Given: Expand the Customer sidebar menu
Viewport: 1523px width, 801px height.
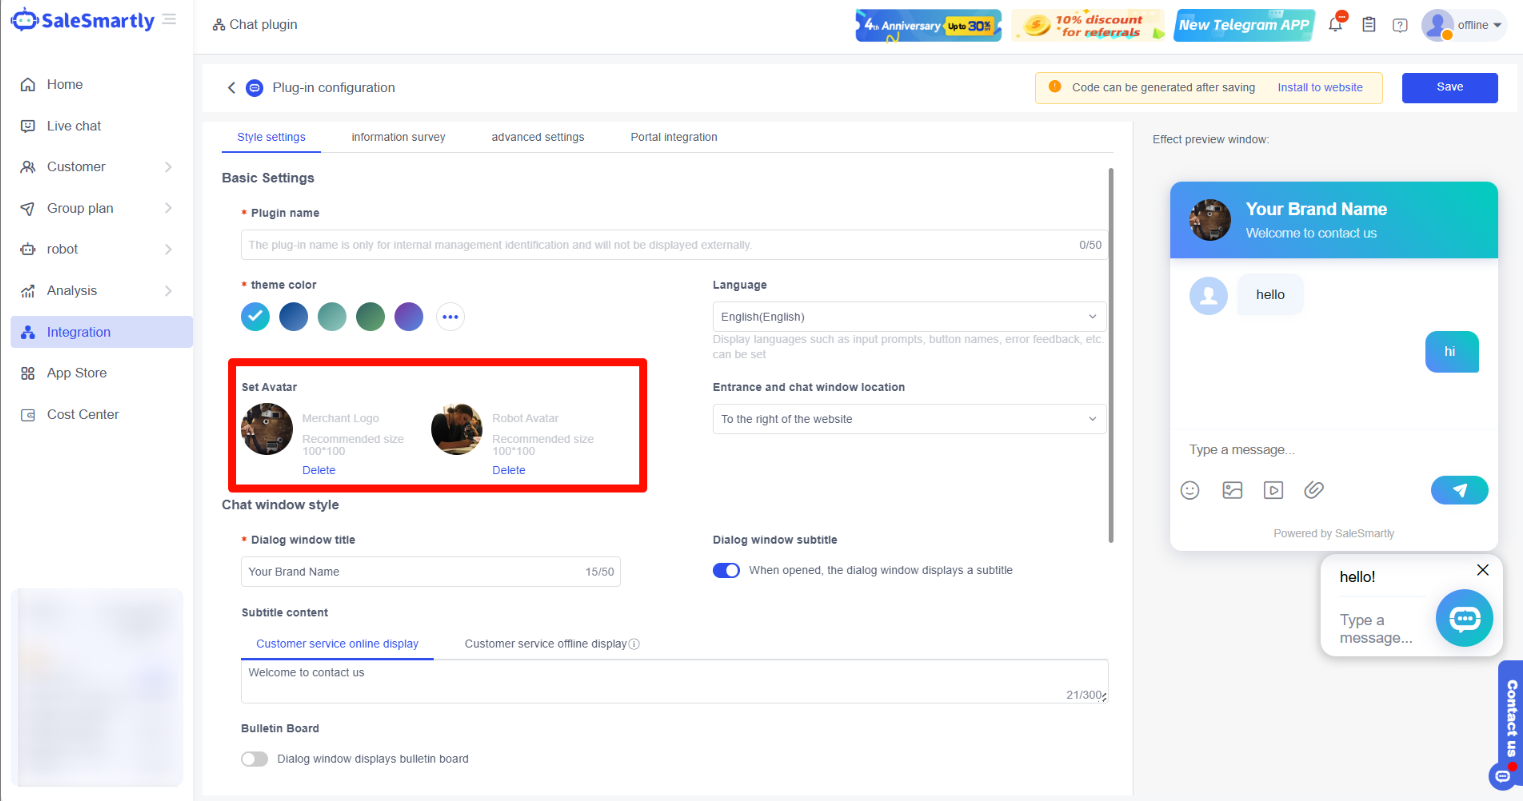Looking at the screenshot, I should (x=96, y=167).
